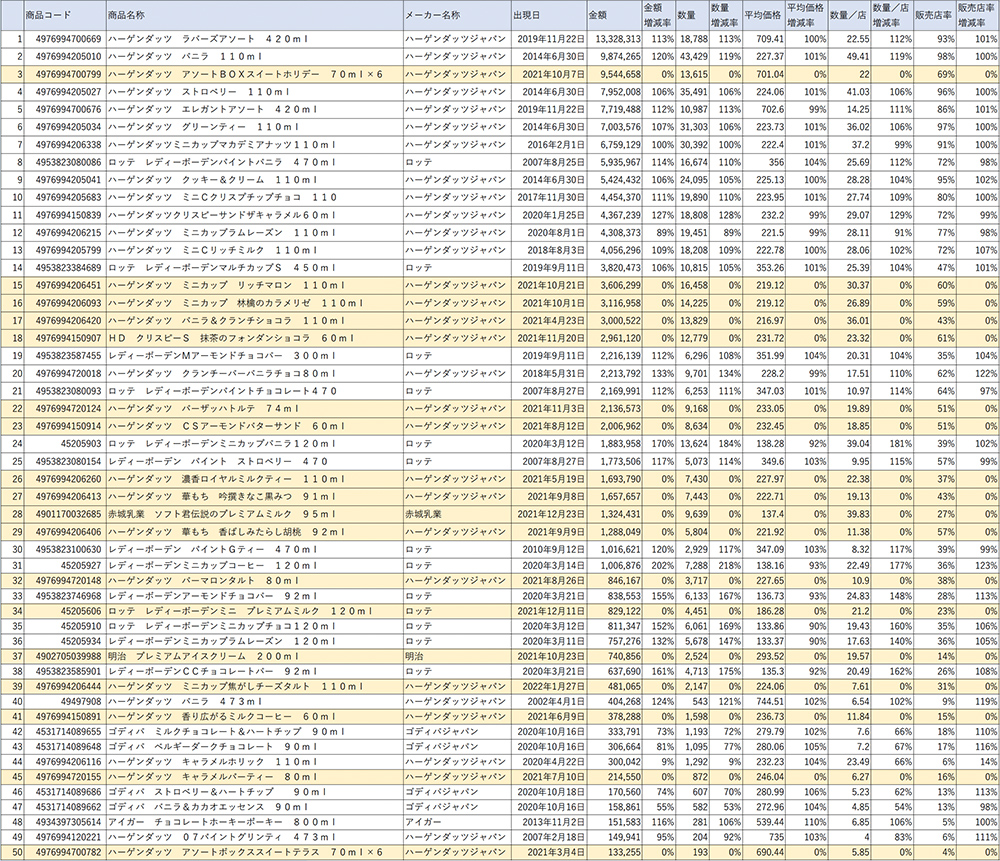Image resolution: width=1000 pixels, height=861 pixels.
Task: Select the 平均価格 column header
Action: [763, 15]
